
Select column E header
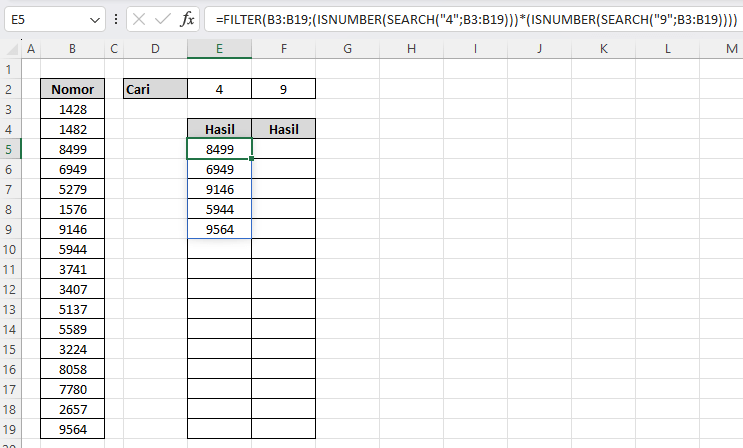pyautogui.click(x=219, y=49)
